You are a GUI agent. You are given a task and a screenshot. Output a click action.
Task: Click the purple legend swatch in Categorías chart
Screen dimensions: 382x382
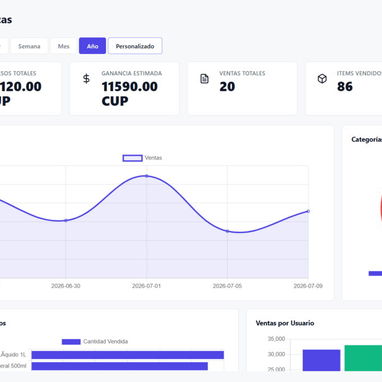tap(375, 273)
